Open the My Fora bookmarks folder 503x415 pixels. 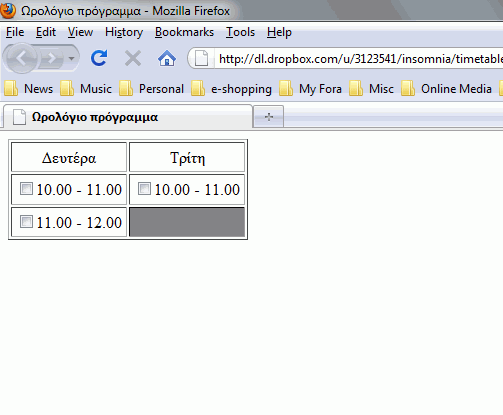(311, 89)
